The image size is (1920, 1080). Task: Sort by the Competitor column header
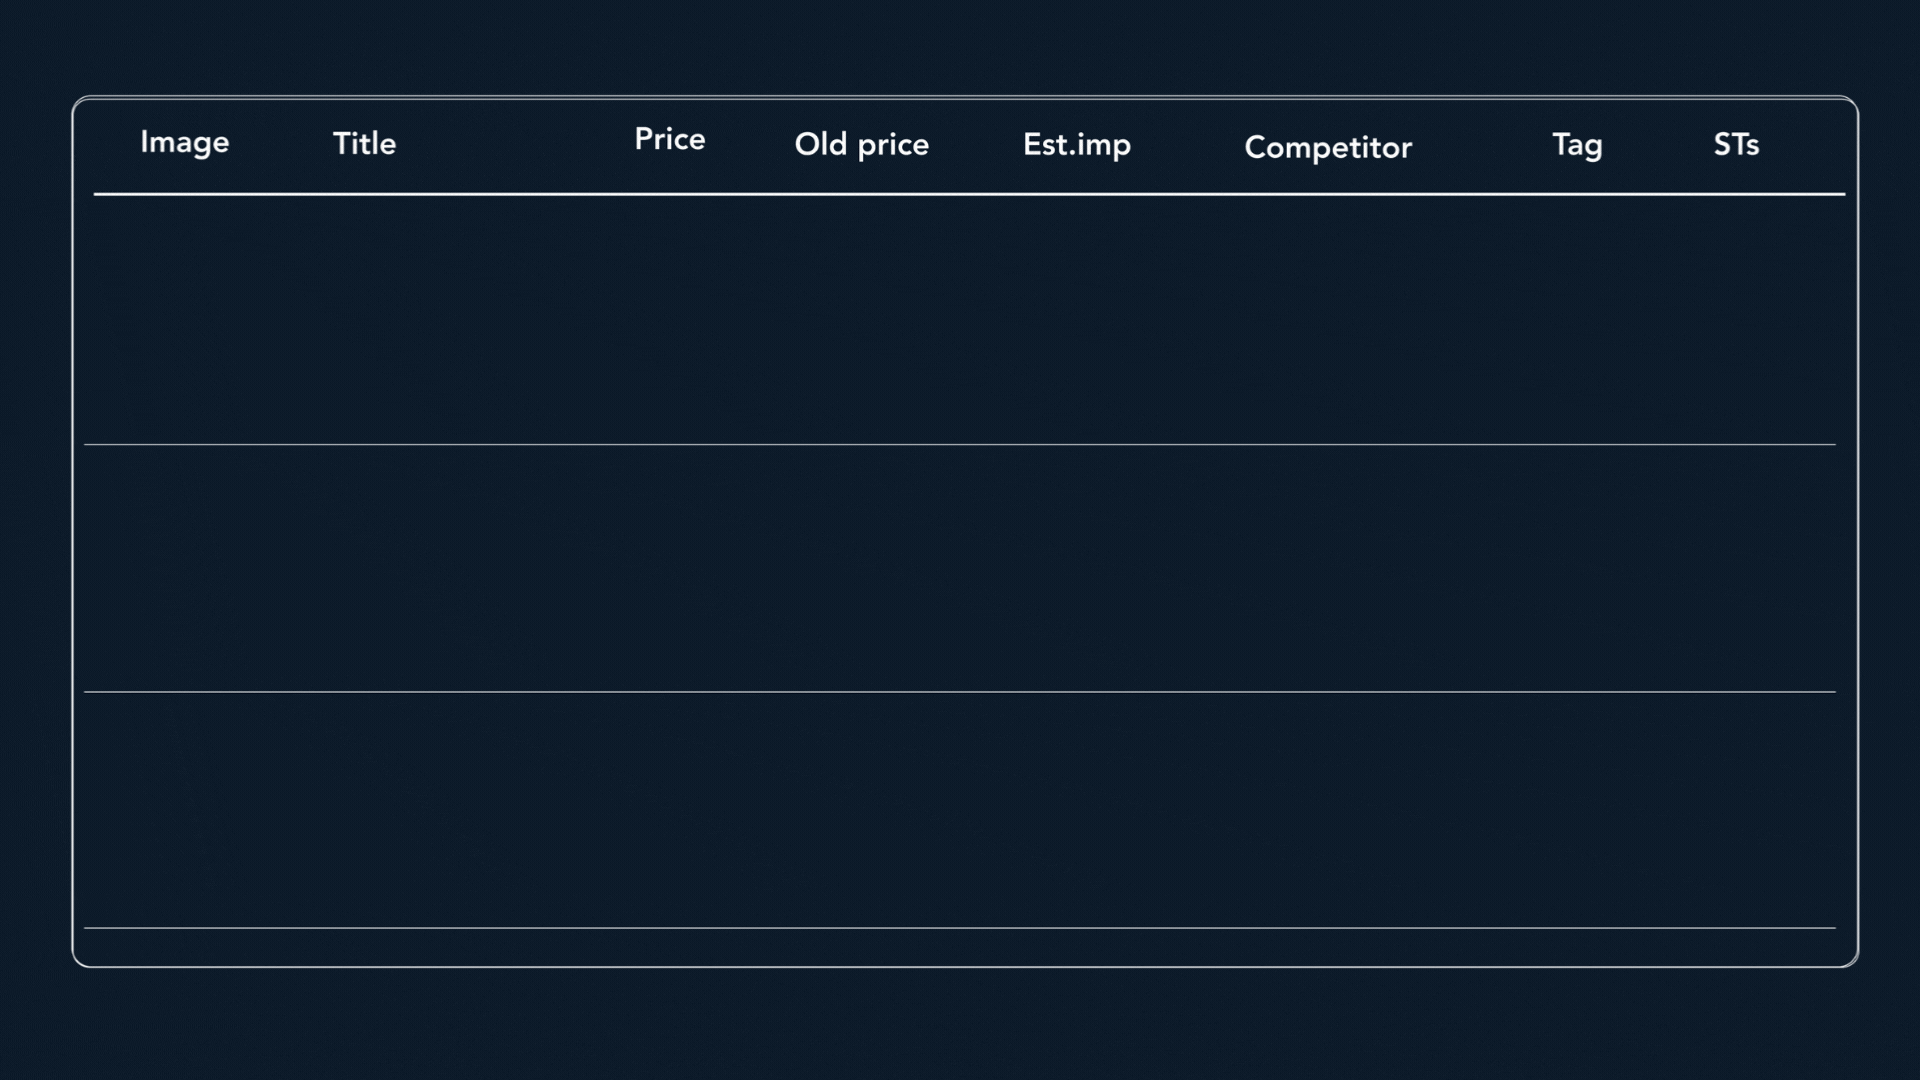coord(1328,148)
